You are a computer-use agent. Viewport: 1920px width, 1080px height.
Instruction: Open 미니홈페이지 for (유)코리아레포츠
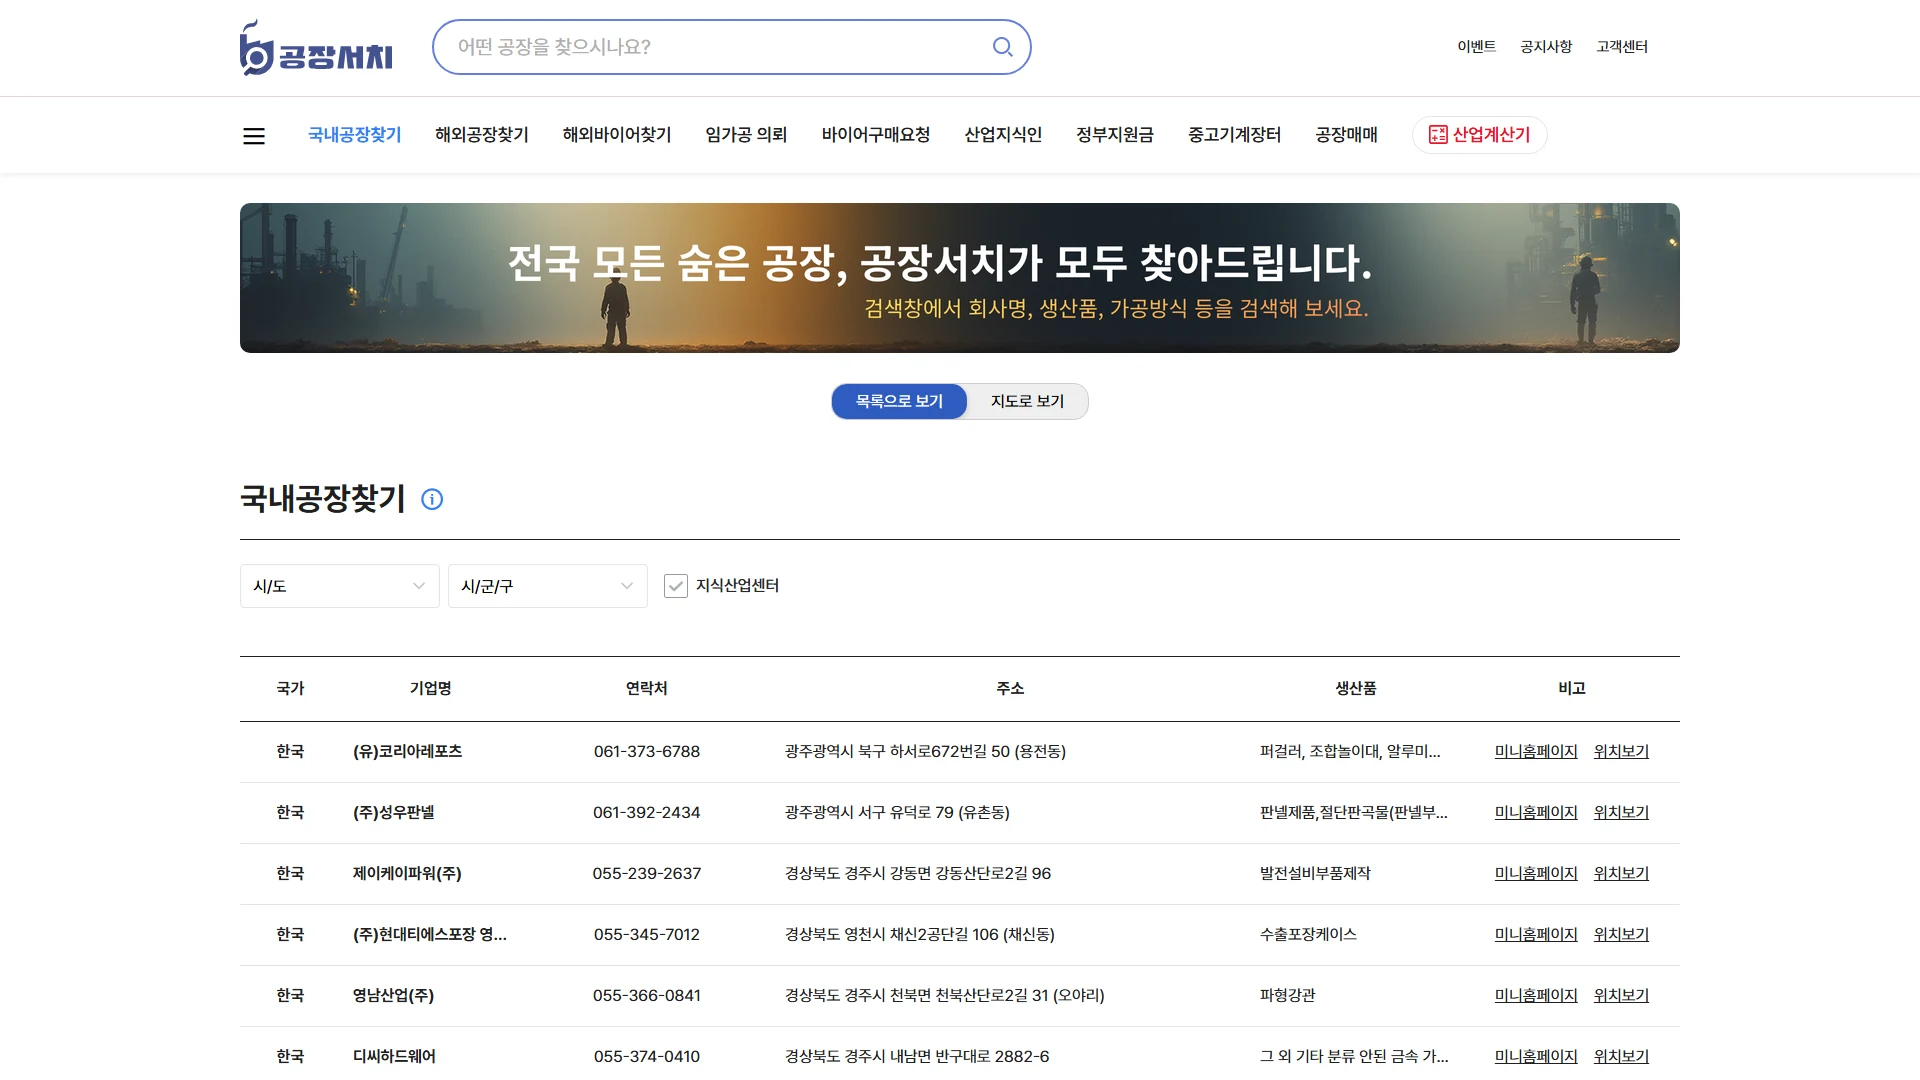[x=1536, y=752]
